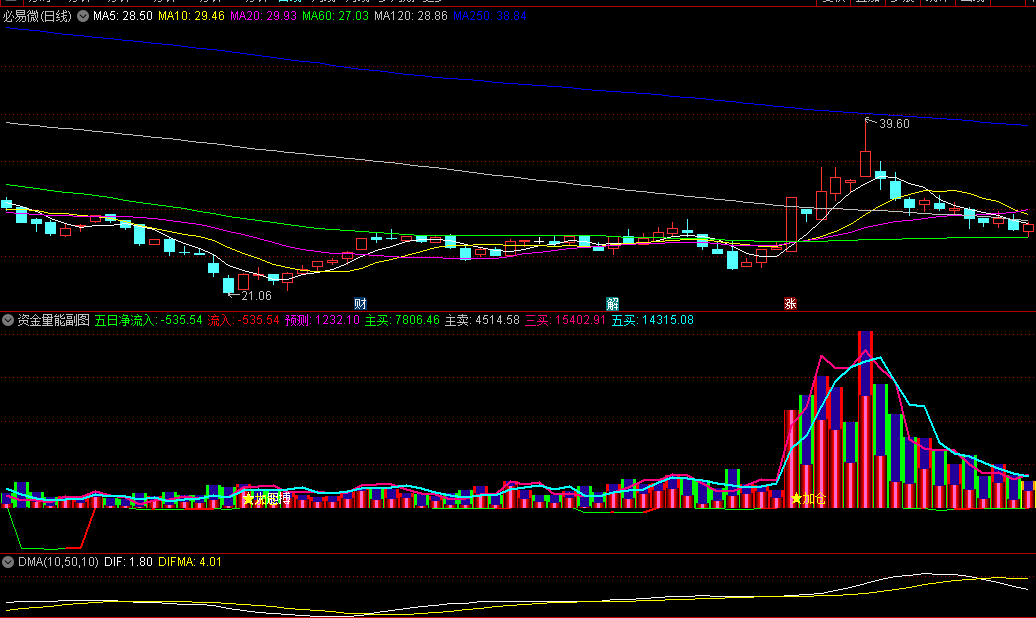Click the 39.60 high price marker
The width and height of the screenshot is (1036, 618).
(x=894, y=124)
